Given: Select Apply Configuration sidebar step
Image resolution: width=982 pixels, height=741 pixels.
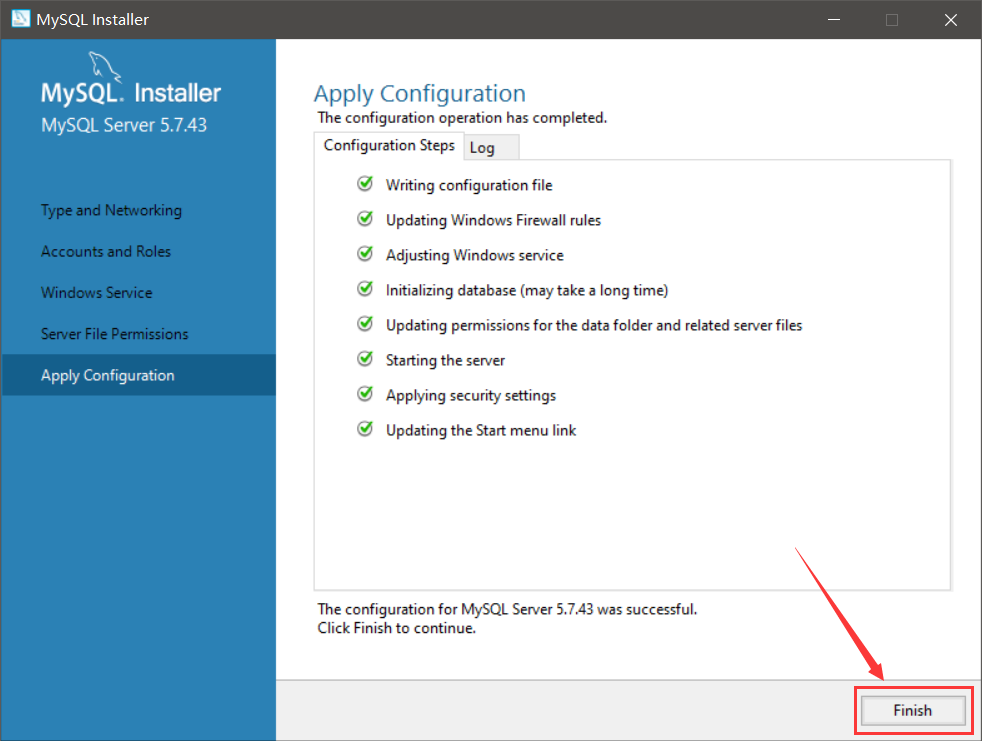Looking at the screenshot, I should point(138,375).
